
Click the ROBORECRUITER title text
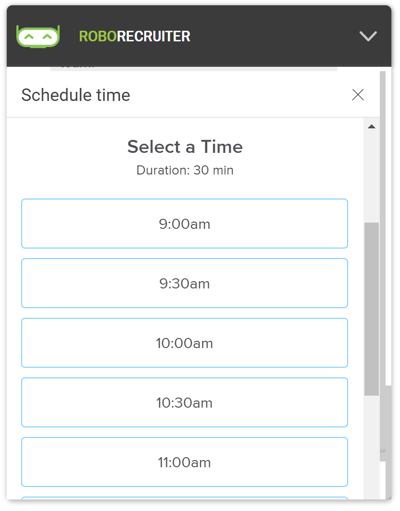[x=135, y=36]
